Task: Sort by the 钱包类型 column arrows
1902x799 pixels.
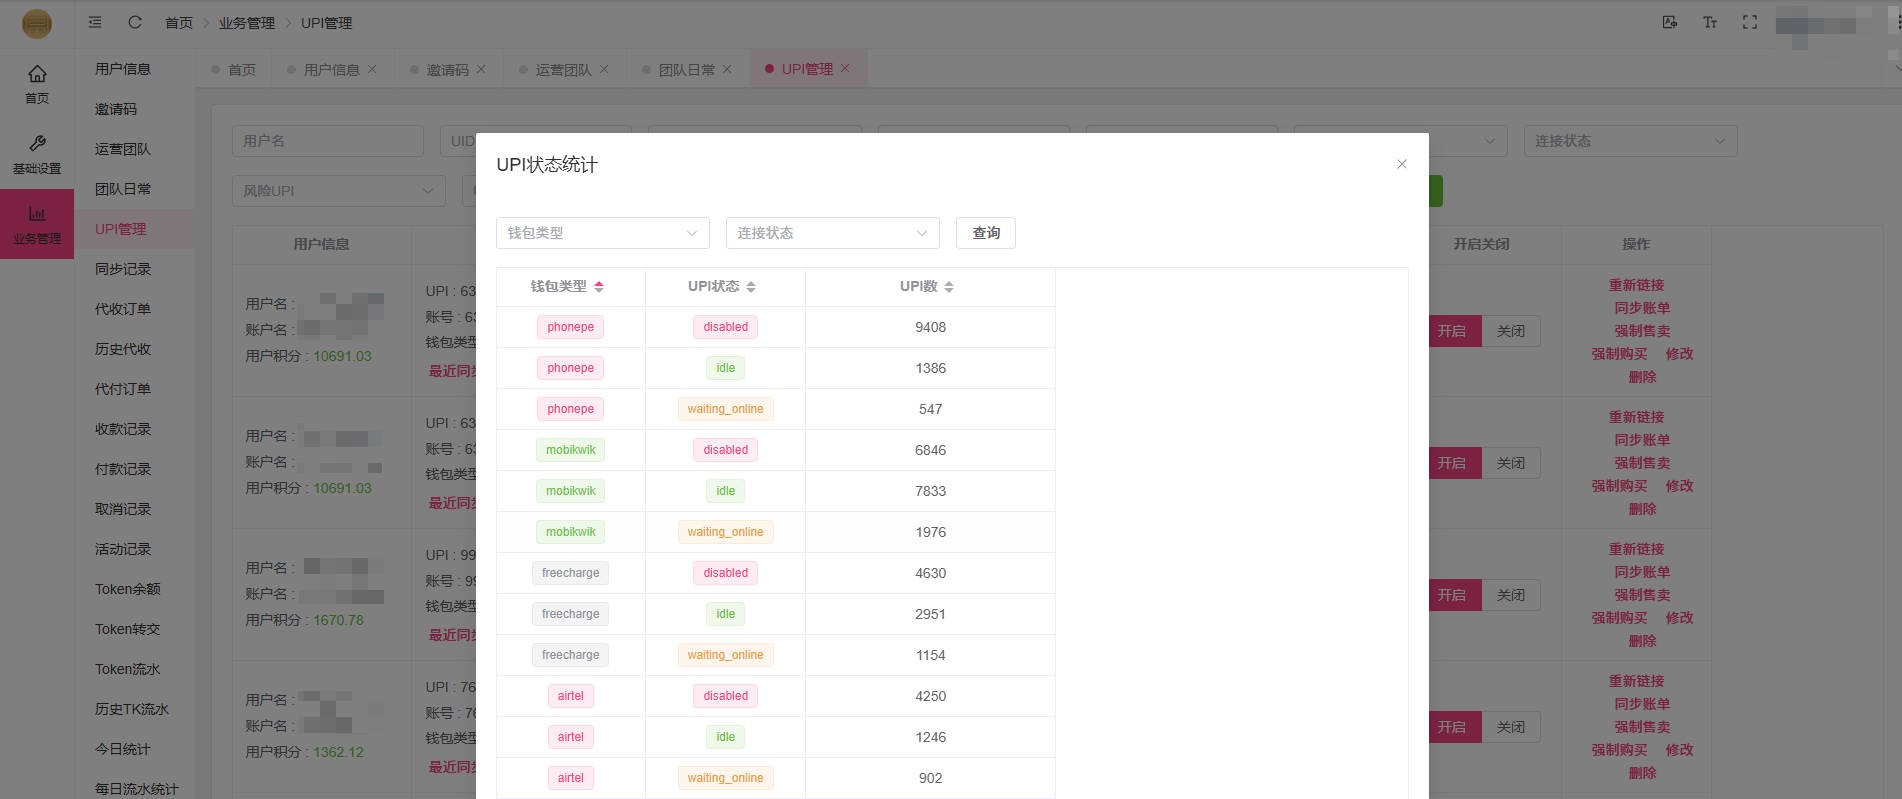Action: tap(599, 287)
